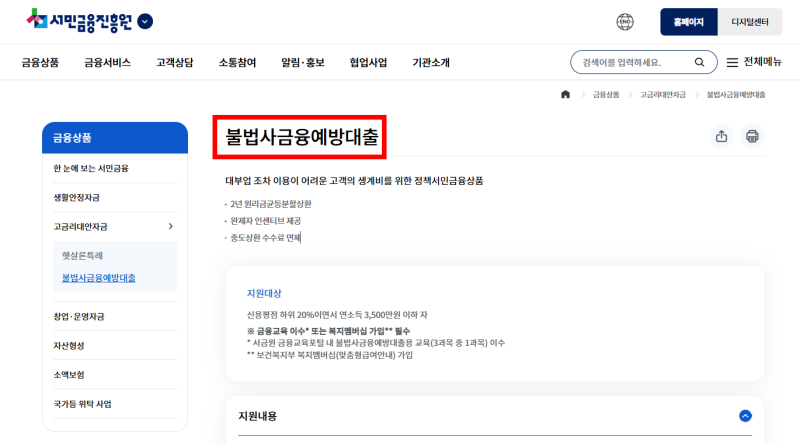
Task: Print the page with the printer icon
Action: tap(752, 136)
